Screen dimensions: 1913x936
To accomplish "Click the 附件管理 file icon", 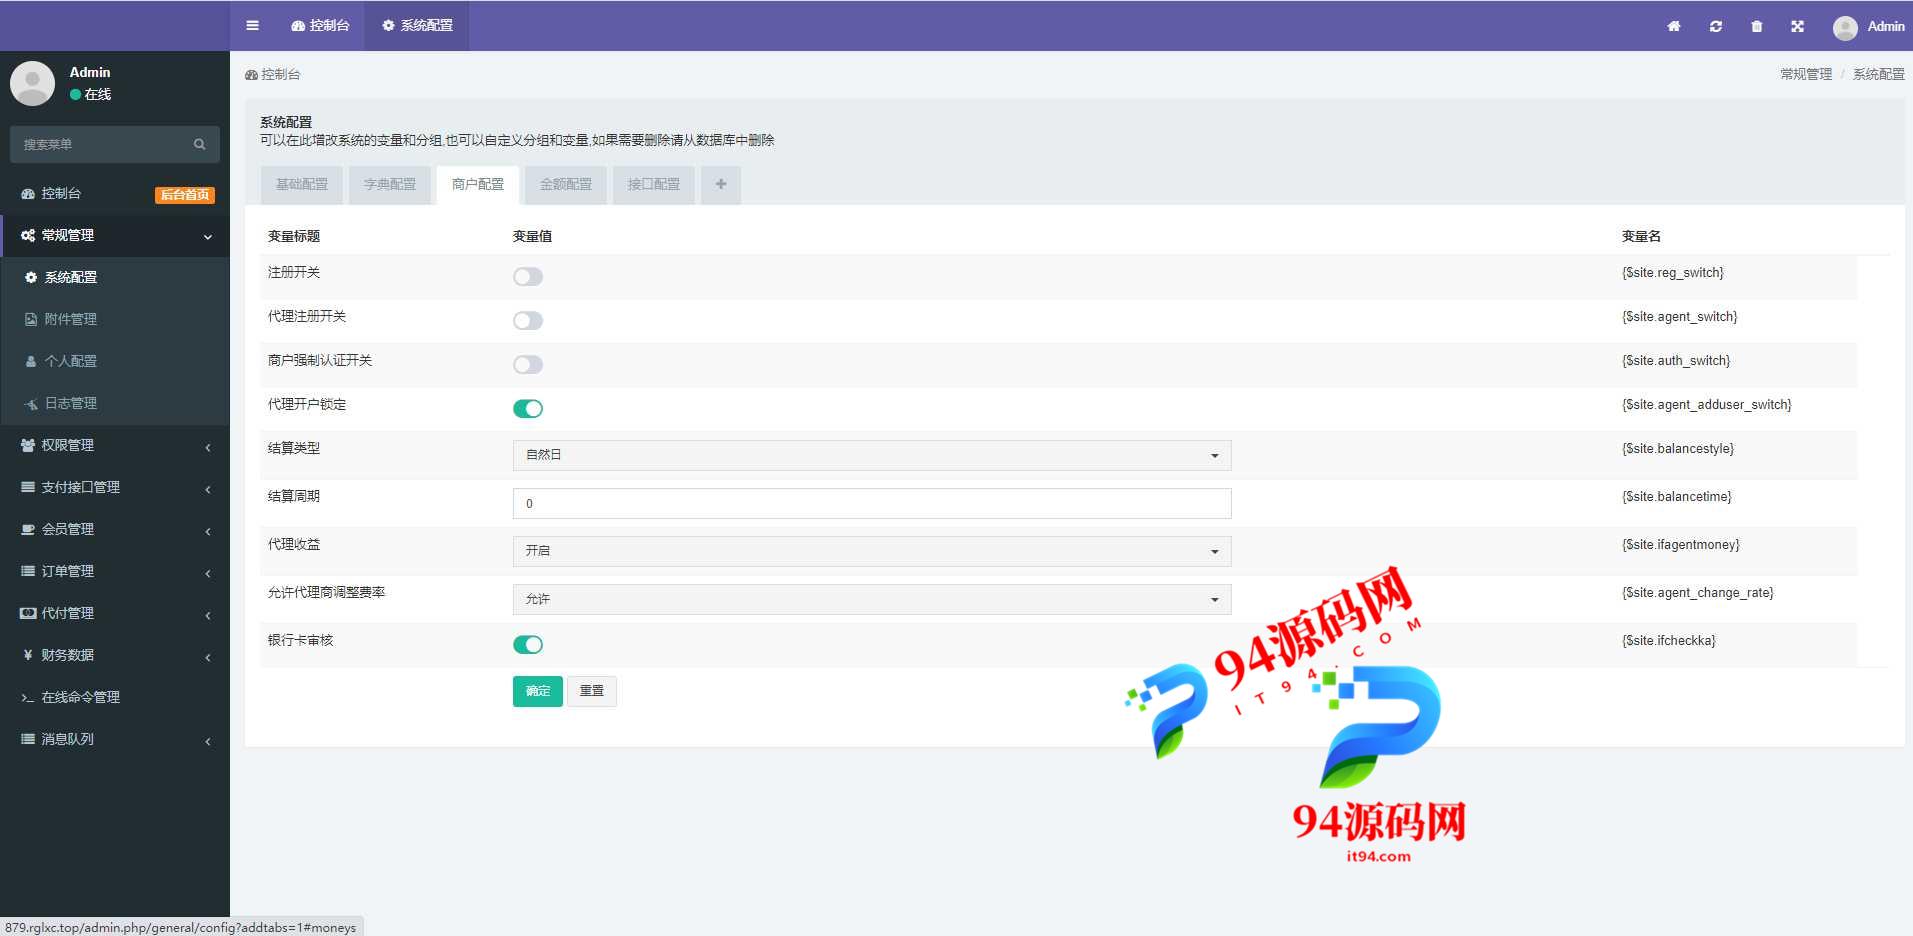I will coord(31,319).
